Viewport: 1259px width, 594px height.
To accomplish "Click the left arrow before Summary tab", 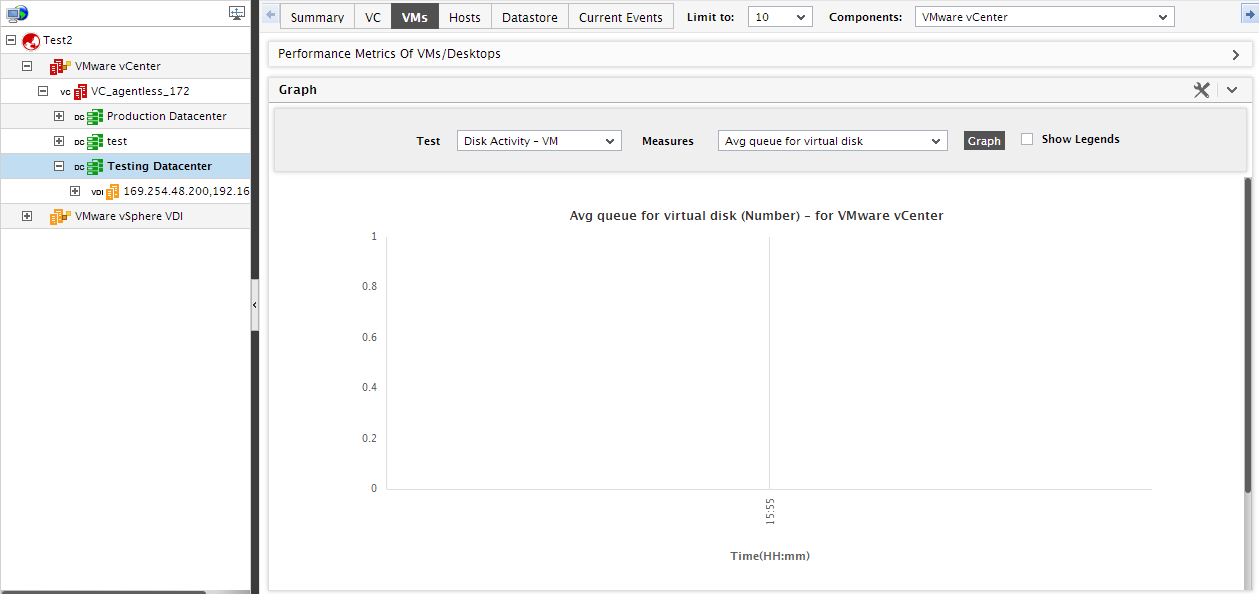I will point(270,16).
